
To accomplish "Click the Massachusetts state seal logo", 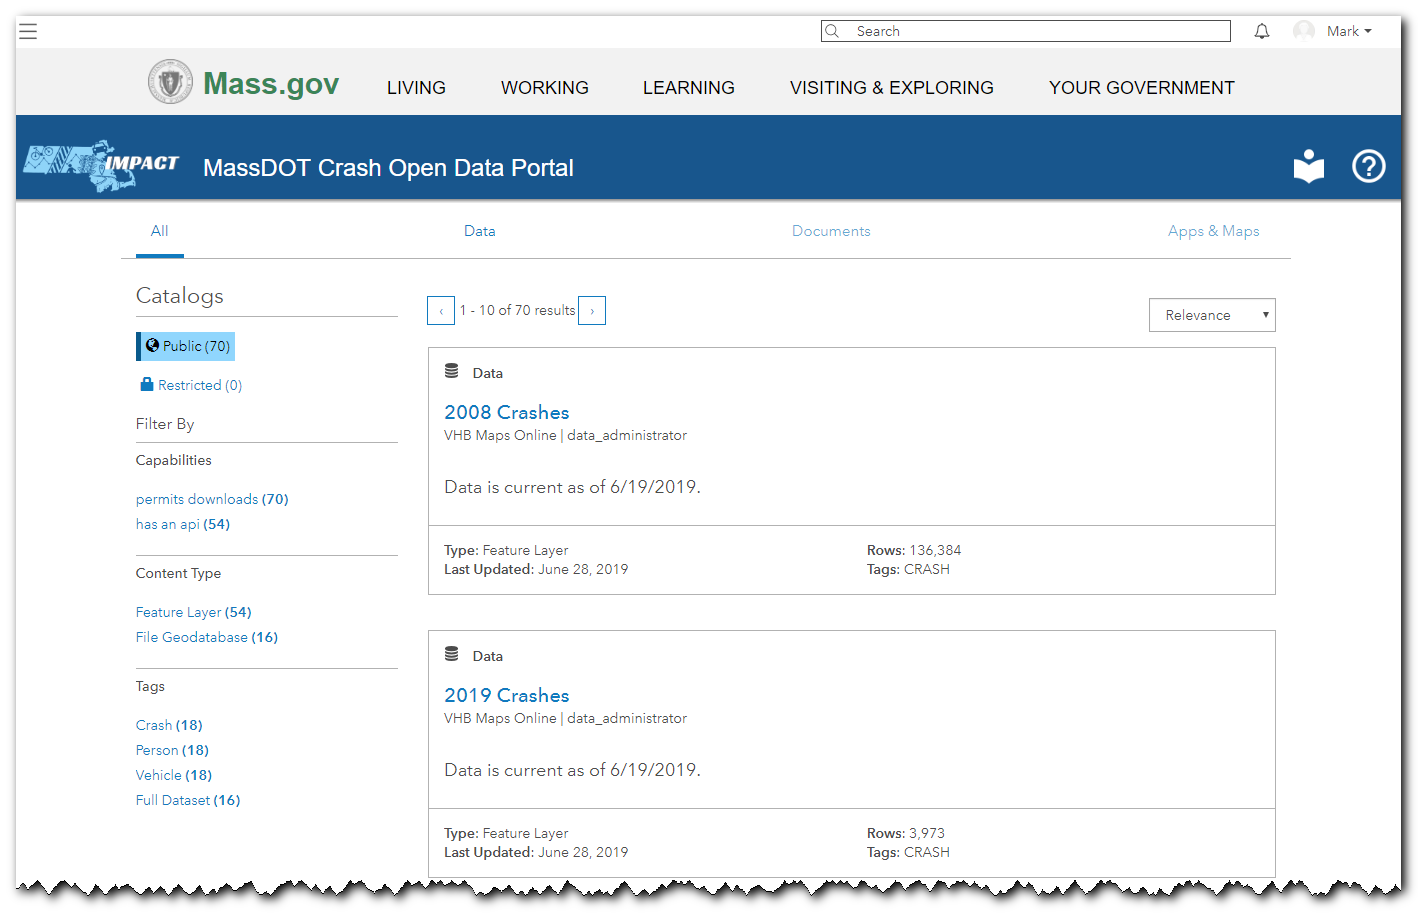I will point(170,82).
